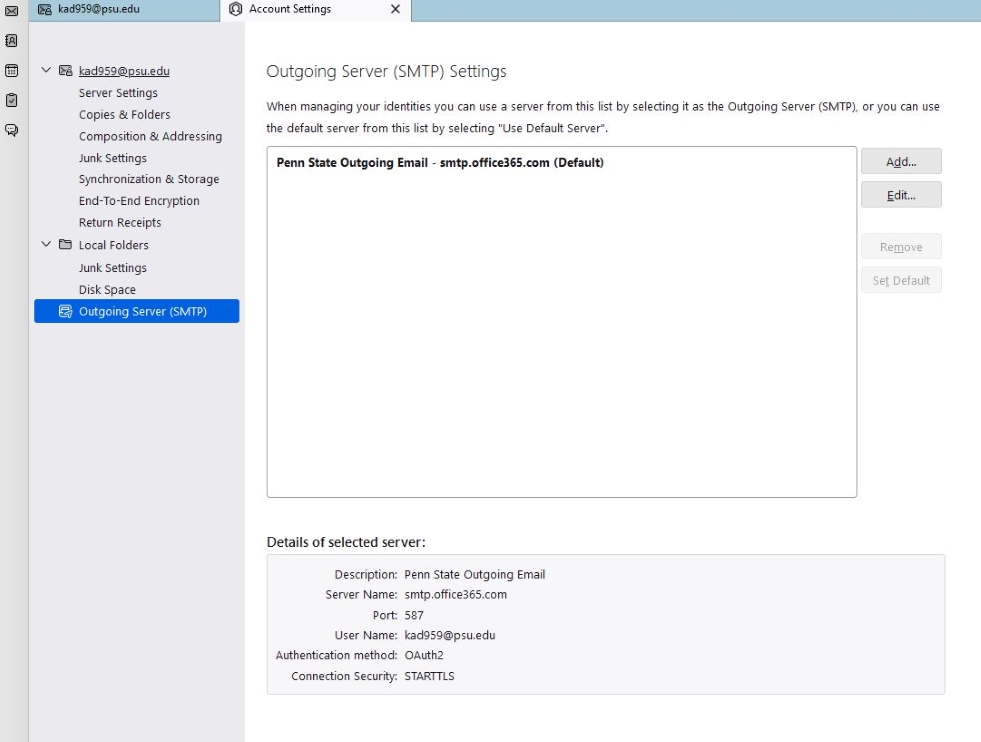The height and width of the screenshot is (742, 981).
Task: Click the Outgoing Server (SMTP) icon
Action: click(x=66, y=312)
